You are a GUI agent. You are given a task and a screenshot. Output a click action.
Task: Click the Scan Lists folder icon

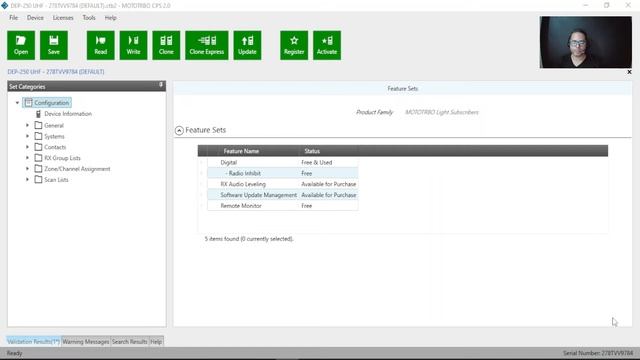(x=38, y=180)
